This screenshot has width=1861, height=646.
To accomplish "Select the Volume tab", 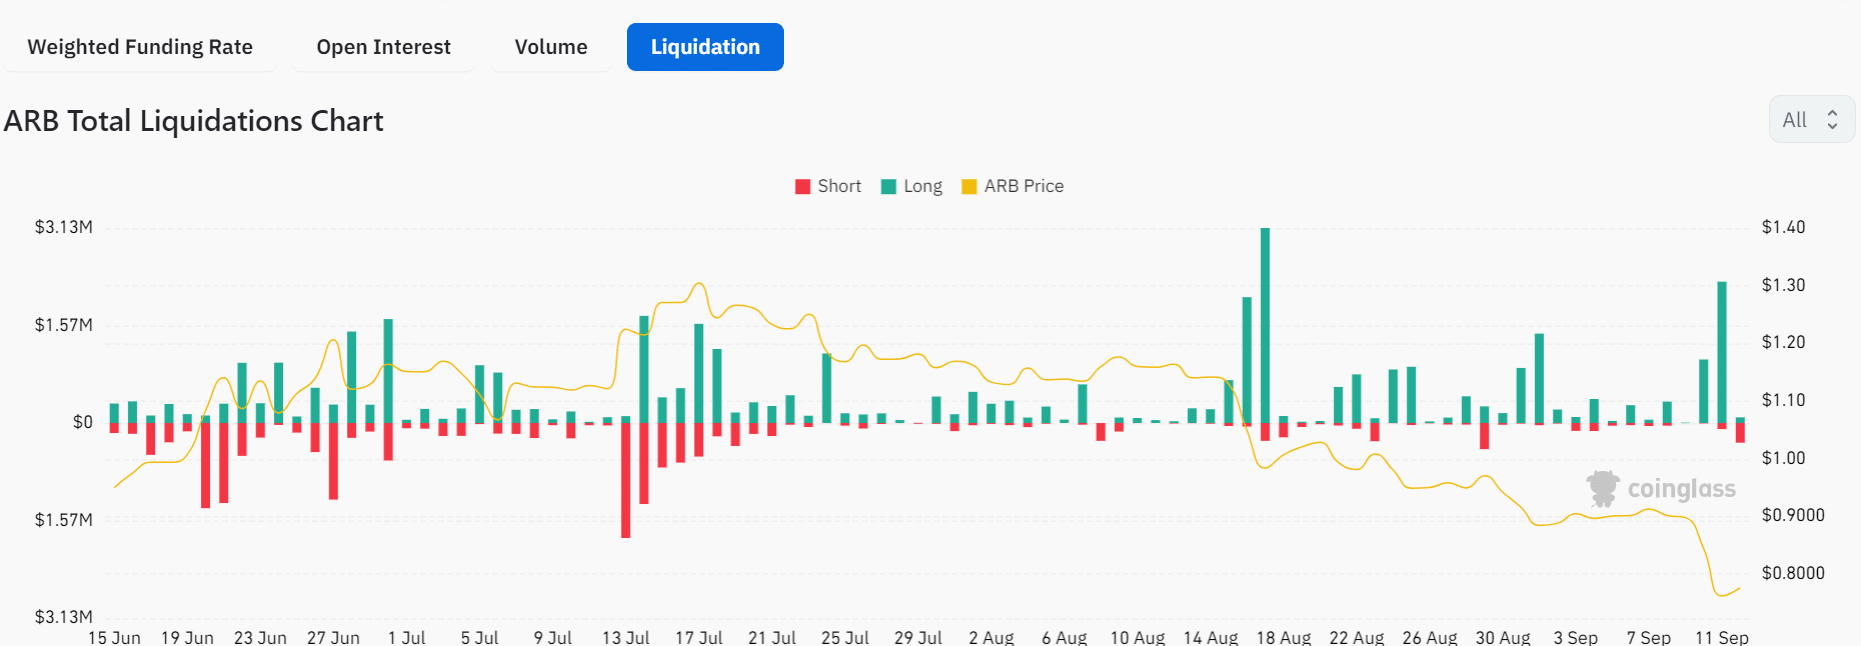I will [x=551, y=47].
